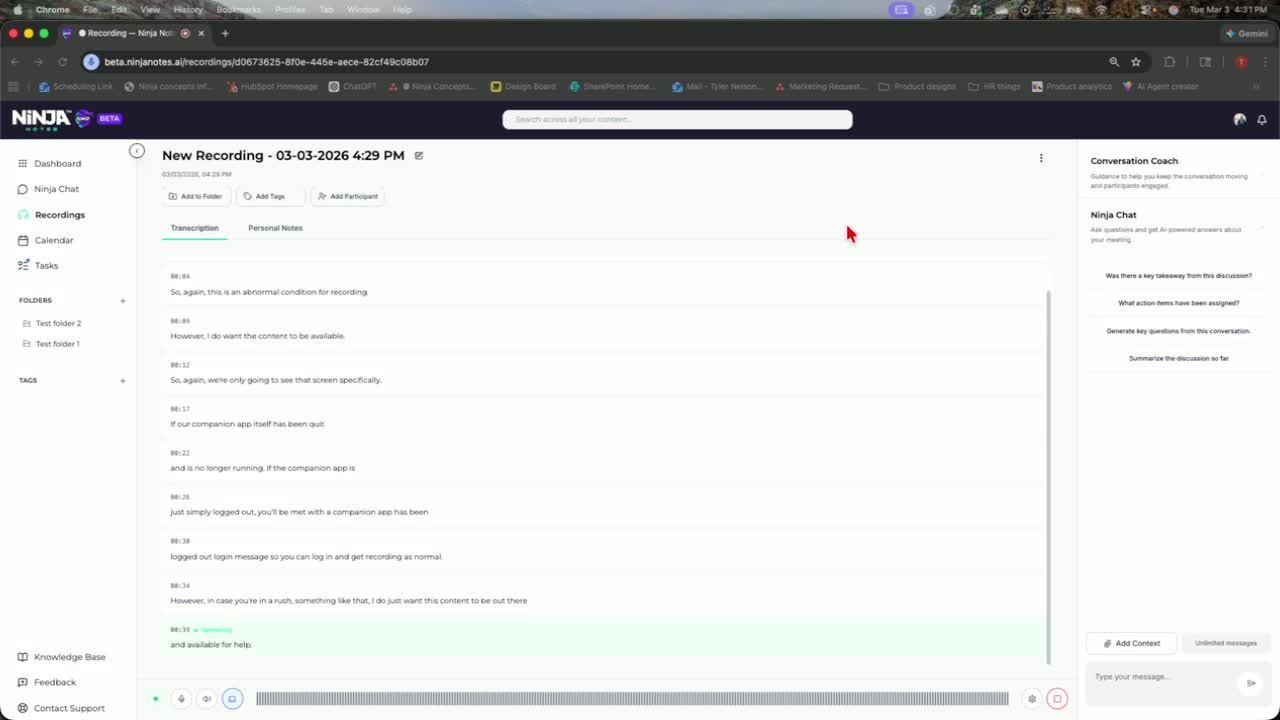Open the Design Board bookmark
Screen dimensions: 1280x720
[x=523, y=87]
